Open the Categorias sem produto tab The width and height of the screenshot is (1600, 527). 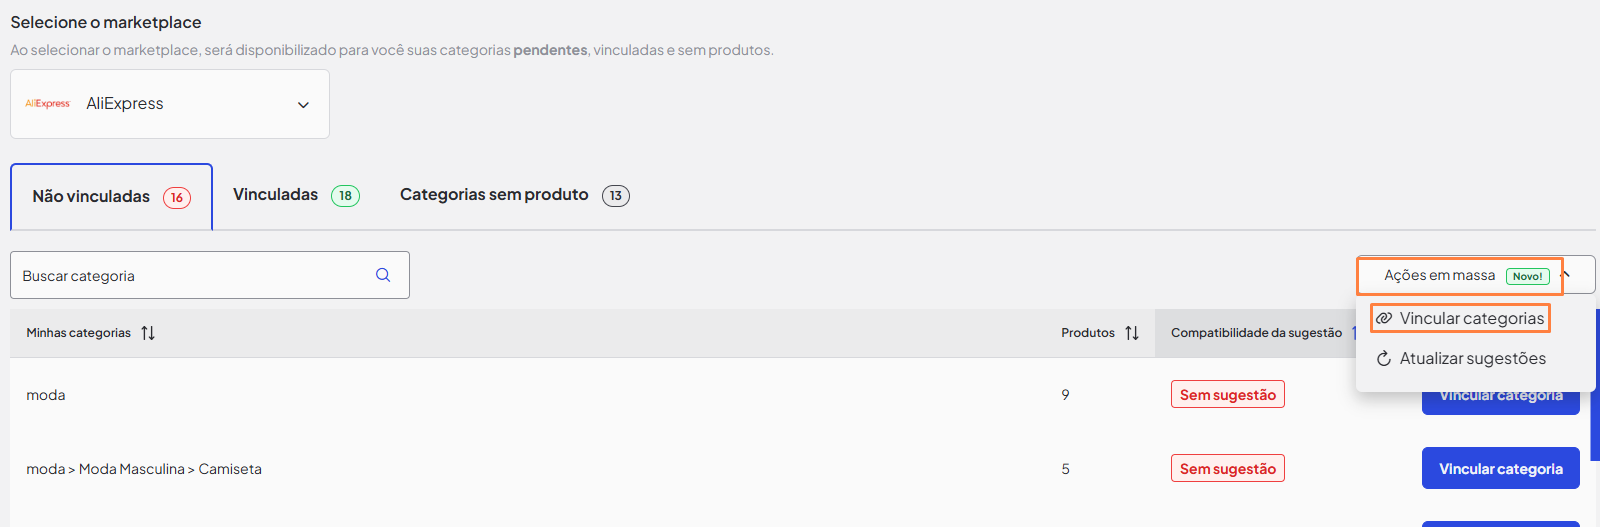pos(514,195)
